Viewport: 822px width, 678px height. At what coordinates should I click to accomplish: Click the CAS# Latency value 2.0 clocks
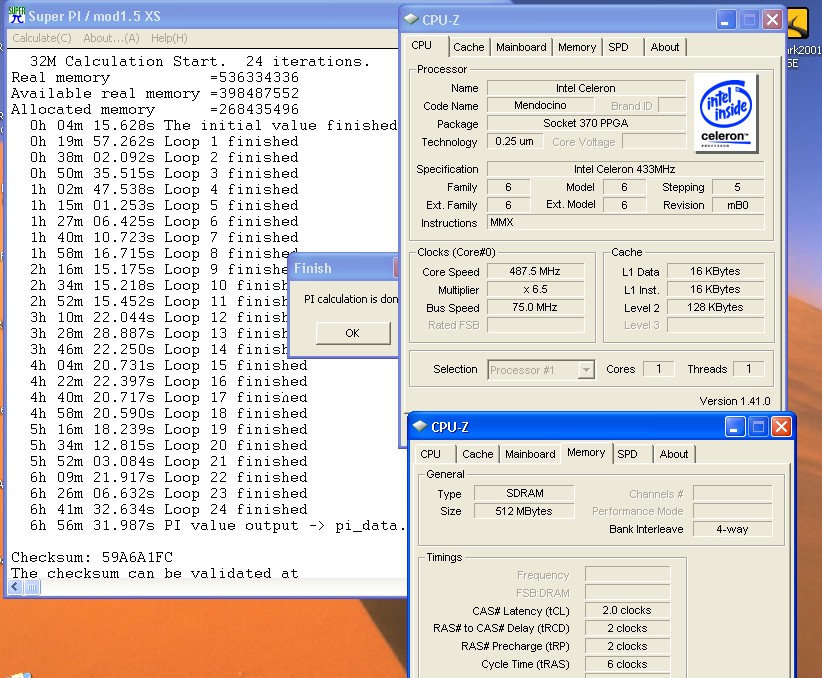click(627, 610)
